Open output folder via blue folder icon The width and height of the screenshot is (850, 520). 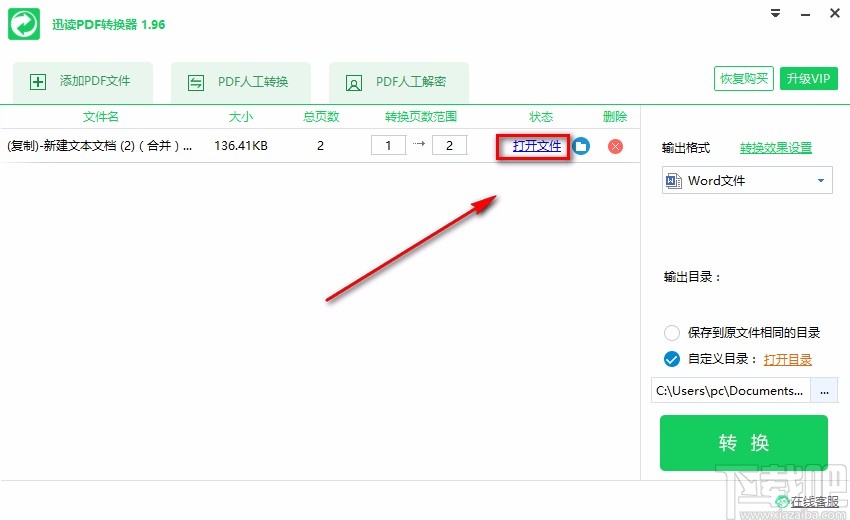pos(581,146)
